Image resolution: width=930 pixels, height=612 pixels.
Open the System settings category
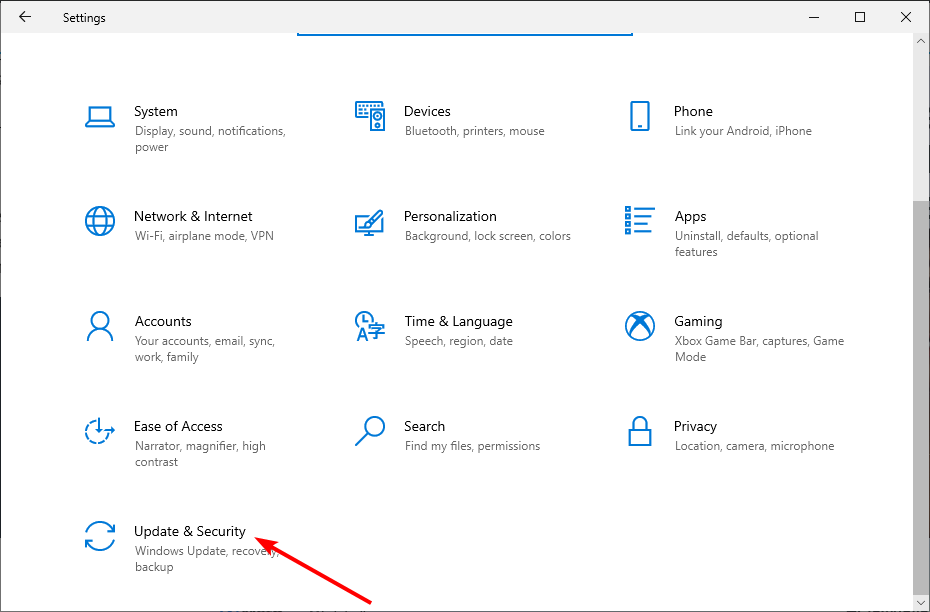point(156,111)
